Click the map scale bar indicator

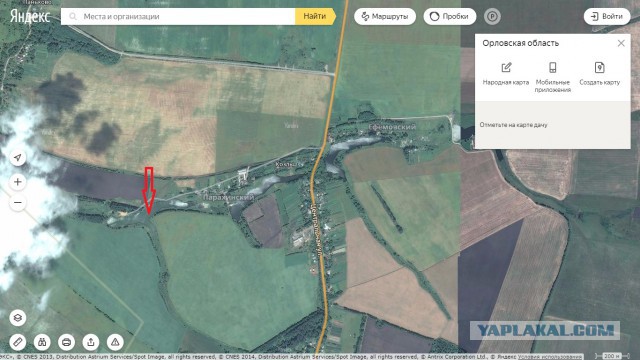point(611,356)
